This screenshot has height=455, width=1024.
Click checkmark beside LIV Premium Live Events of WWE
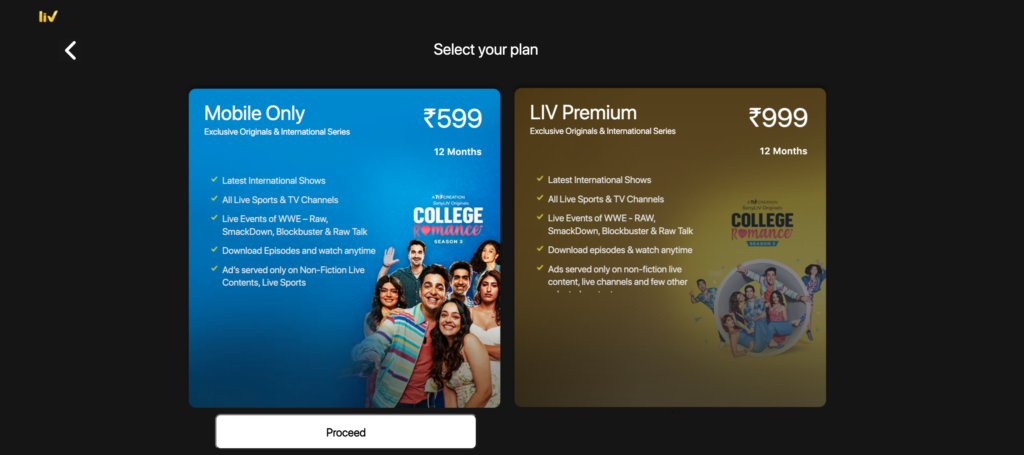coord(540,217)
